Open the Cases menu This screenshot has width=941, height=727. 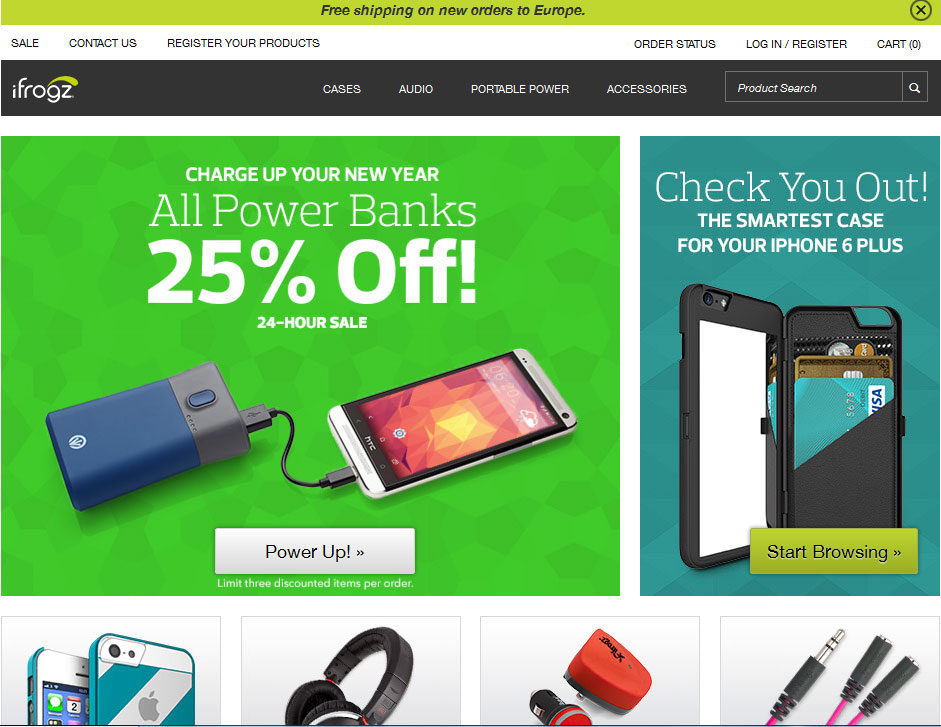point(341,89)
